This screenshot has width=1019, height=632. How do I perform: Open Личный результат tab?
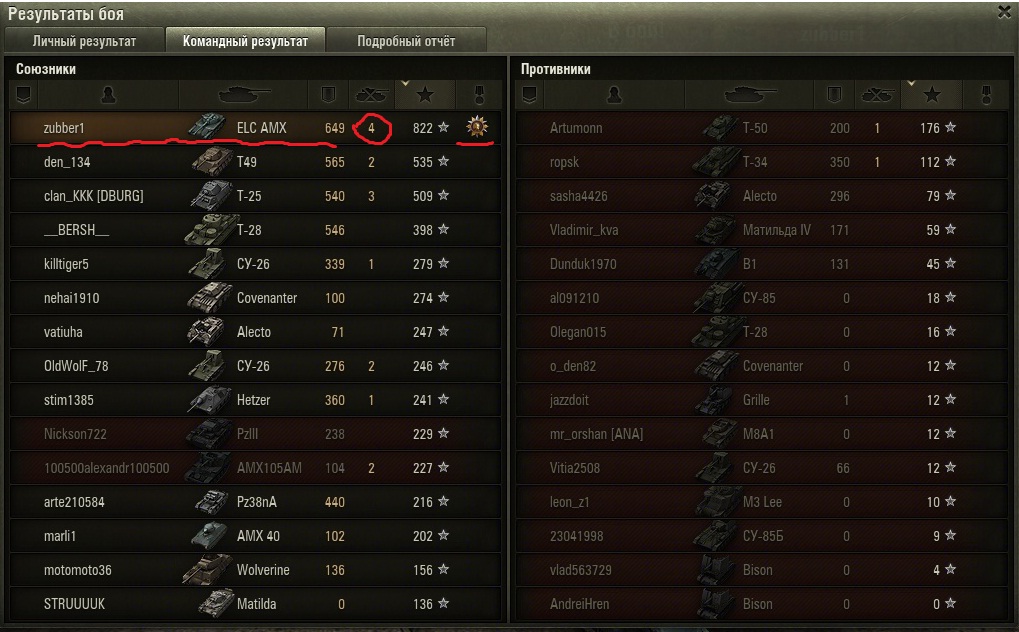click(x=84, y=41)
